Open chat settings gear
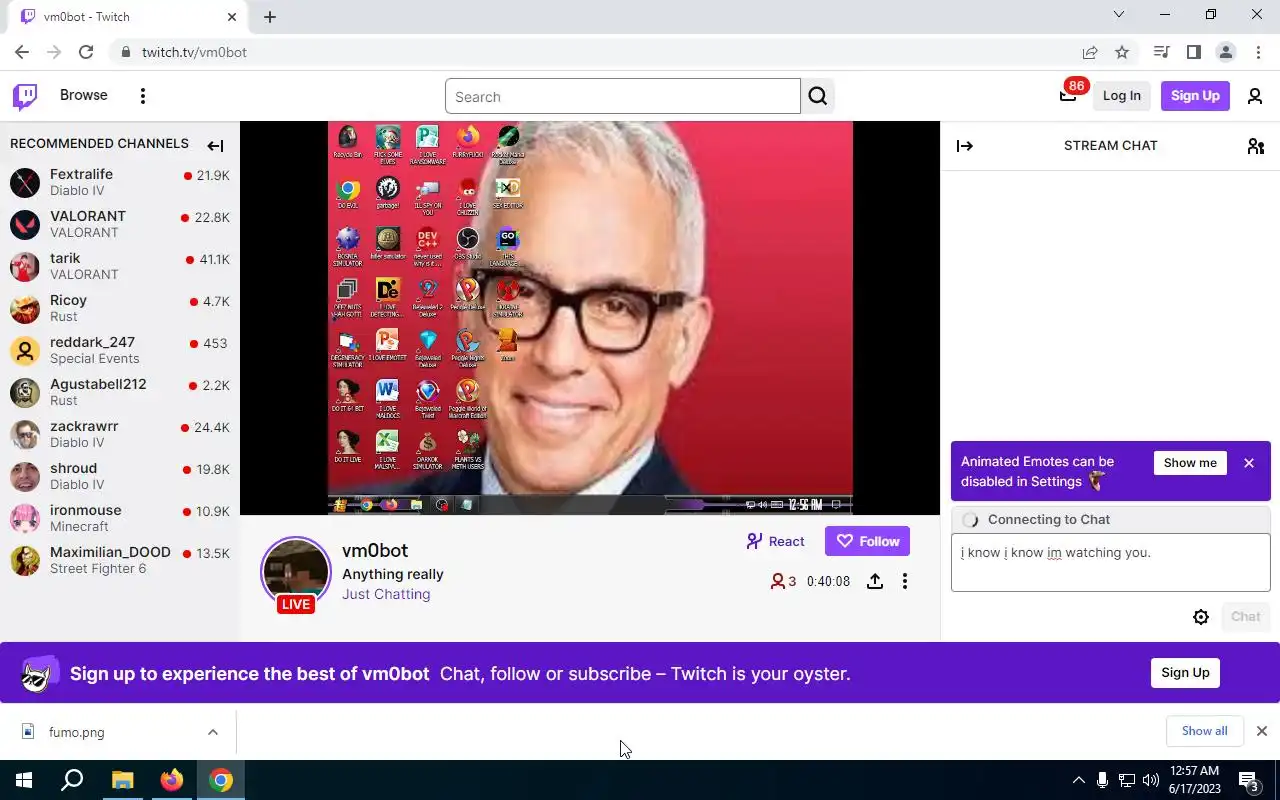This screenshot has width=1280, height=800. pos(1201,617)
